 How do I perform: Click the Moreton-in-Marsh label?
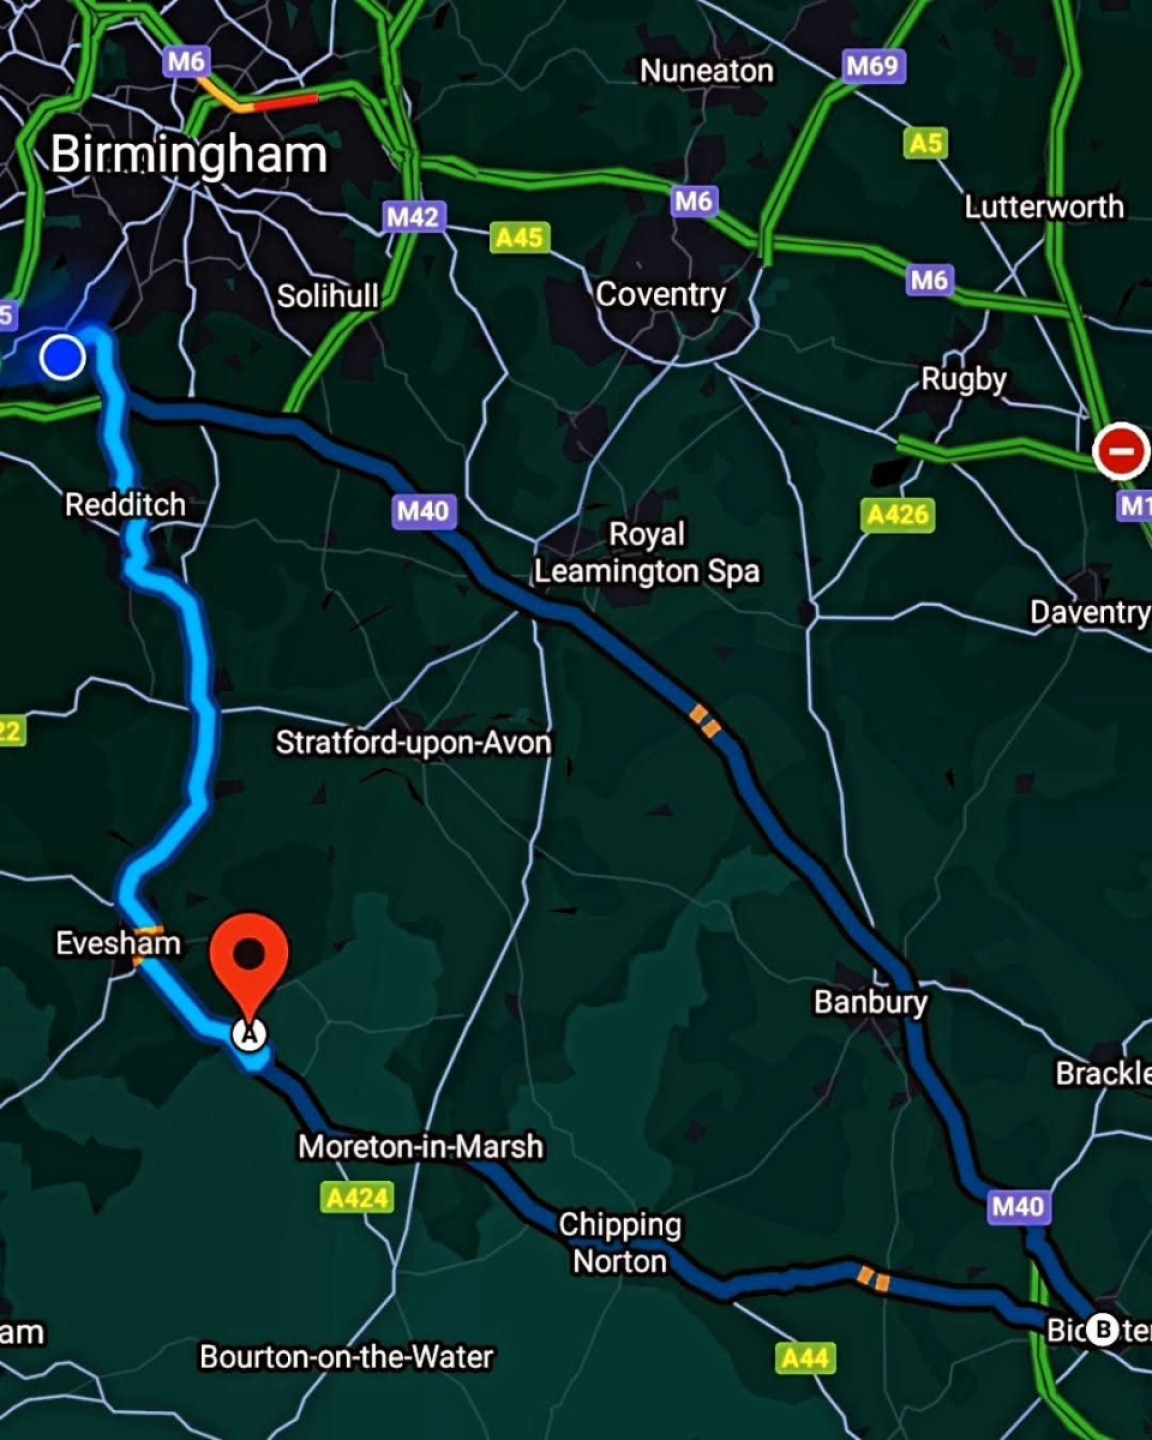(x=421, y=1146)
